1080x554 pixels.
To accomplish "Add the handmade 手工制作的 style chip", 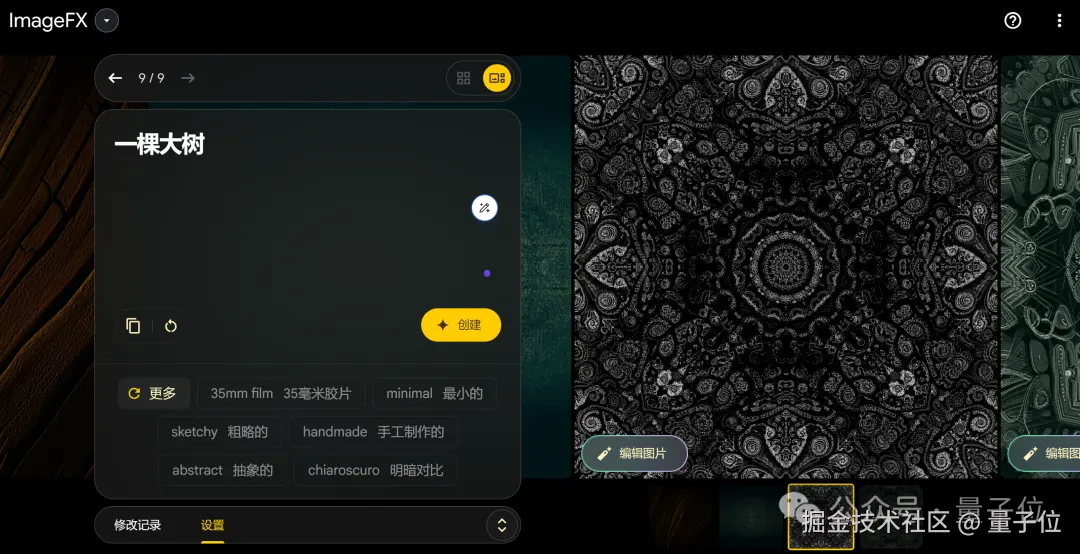I will (373, 432).
